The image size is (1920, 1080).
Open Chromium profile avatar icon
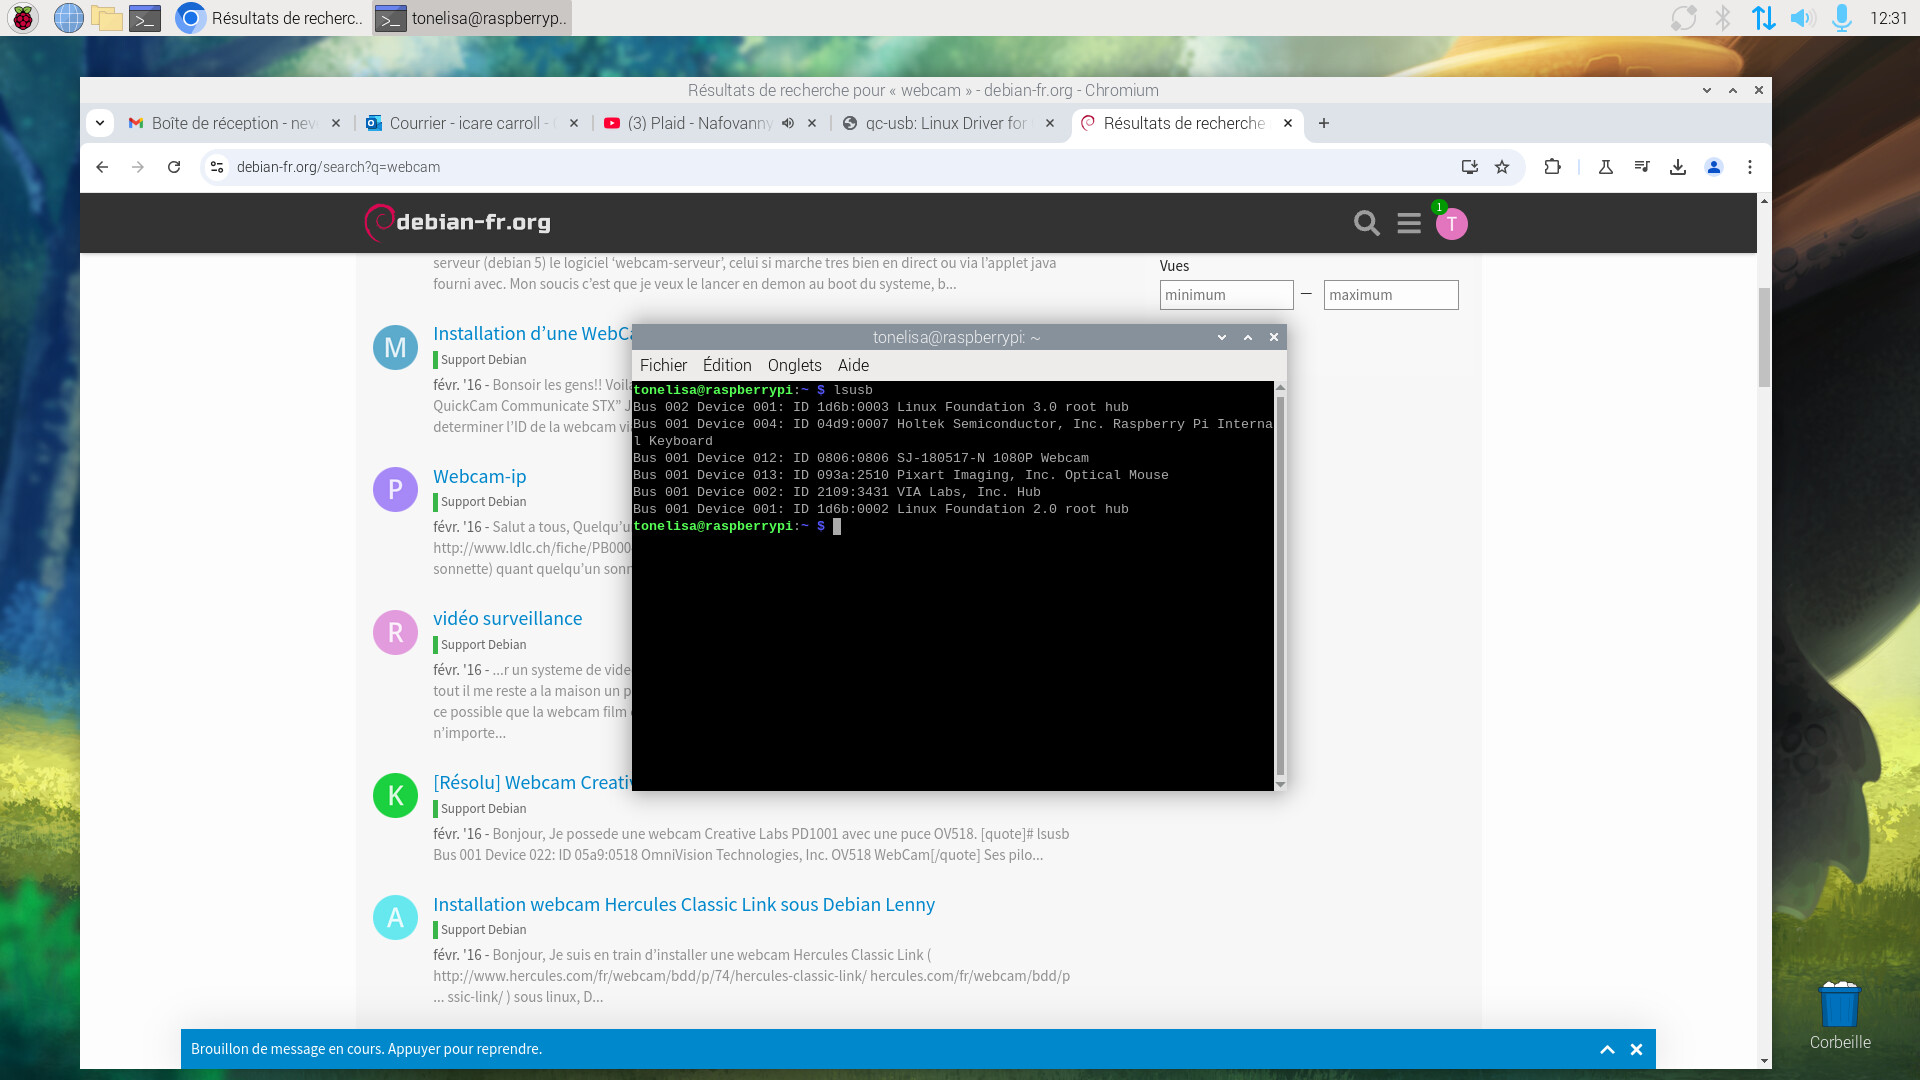1714,167
